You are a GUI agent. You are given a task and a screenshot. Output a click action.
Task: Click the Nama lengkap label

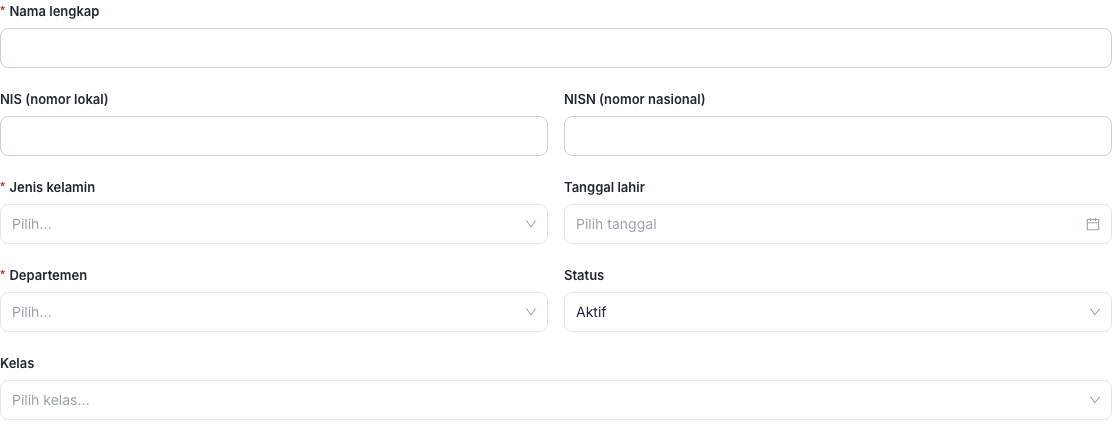point(54,11)
